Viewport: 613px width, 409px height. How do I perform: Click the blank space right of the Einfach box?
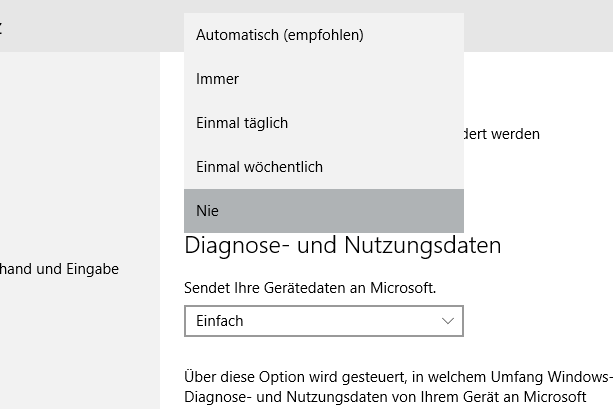pos(540,321)
